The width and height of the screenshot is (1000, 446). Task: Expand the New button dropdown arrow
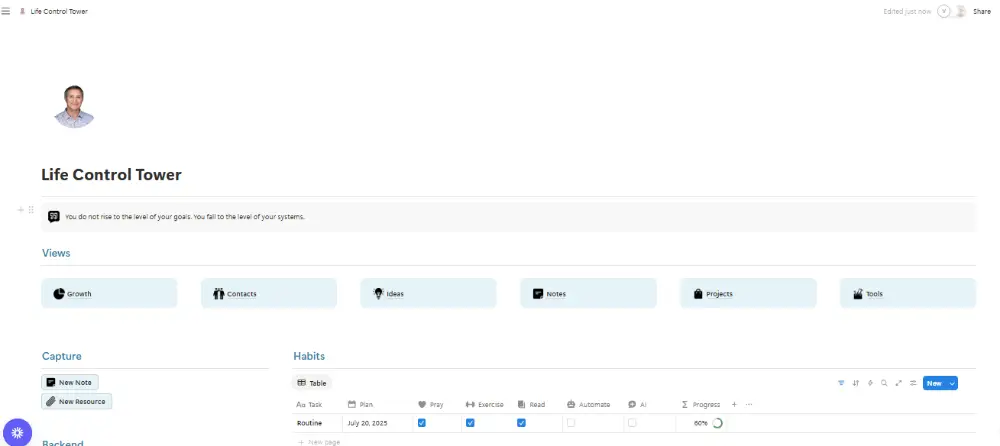point(952,383)
